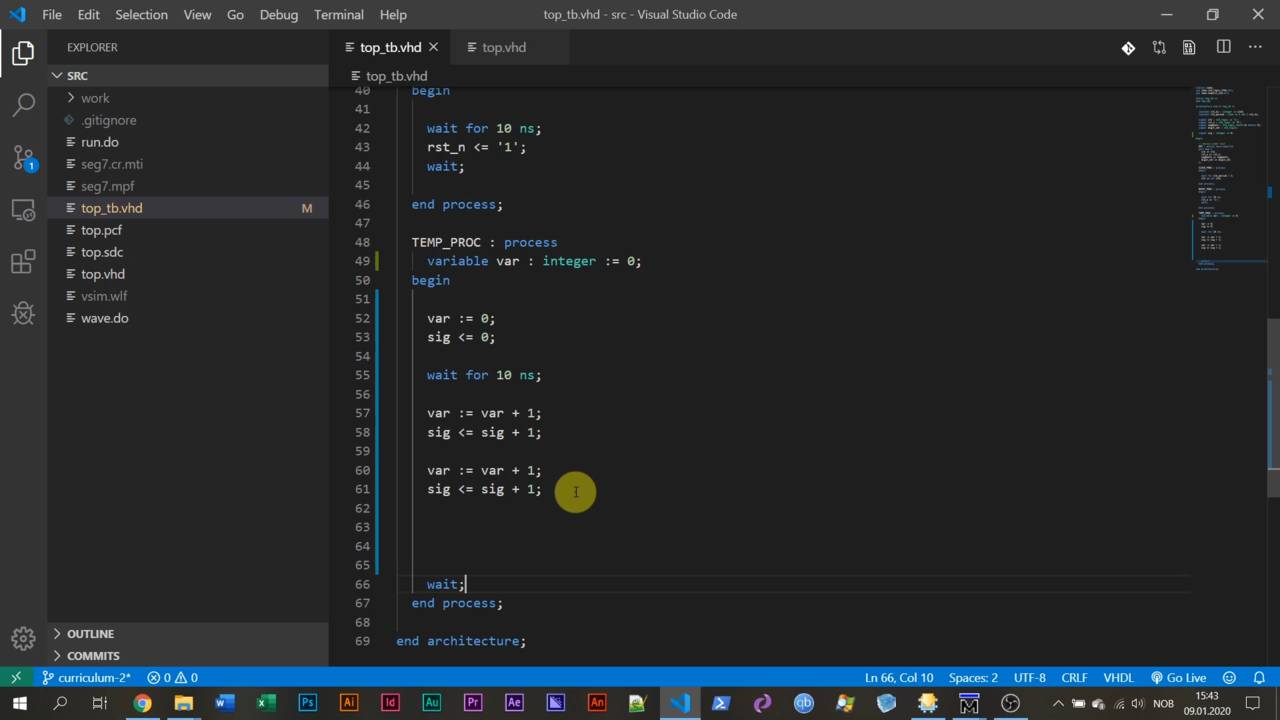Open Source Control view with pending badge

pos(23,157)
